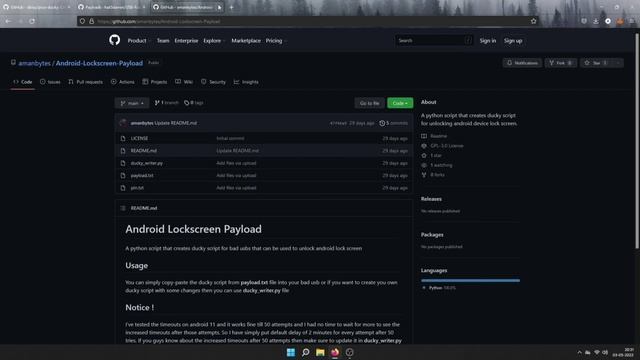Open the Packages heading link

[x=432, y=235]
